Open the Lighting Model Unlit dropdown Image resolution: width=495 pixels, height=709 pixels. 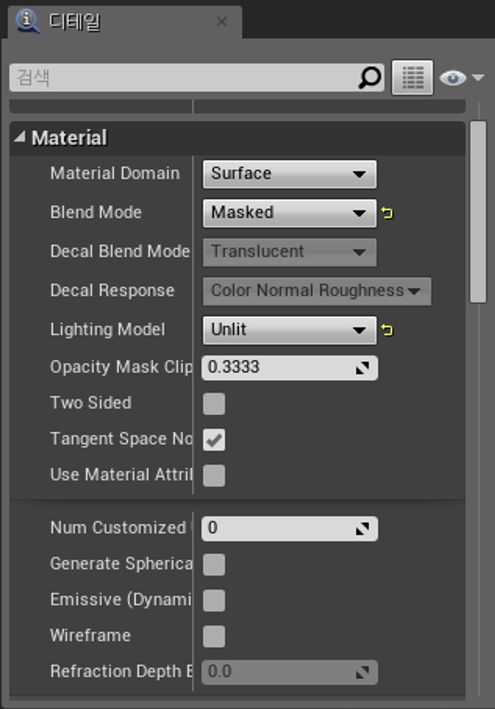(289, 330)
